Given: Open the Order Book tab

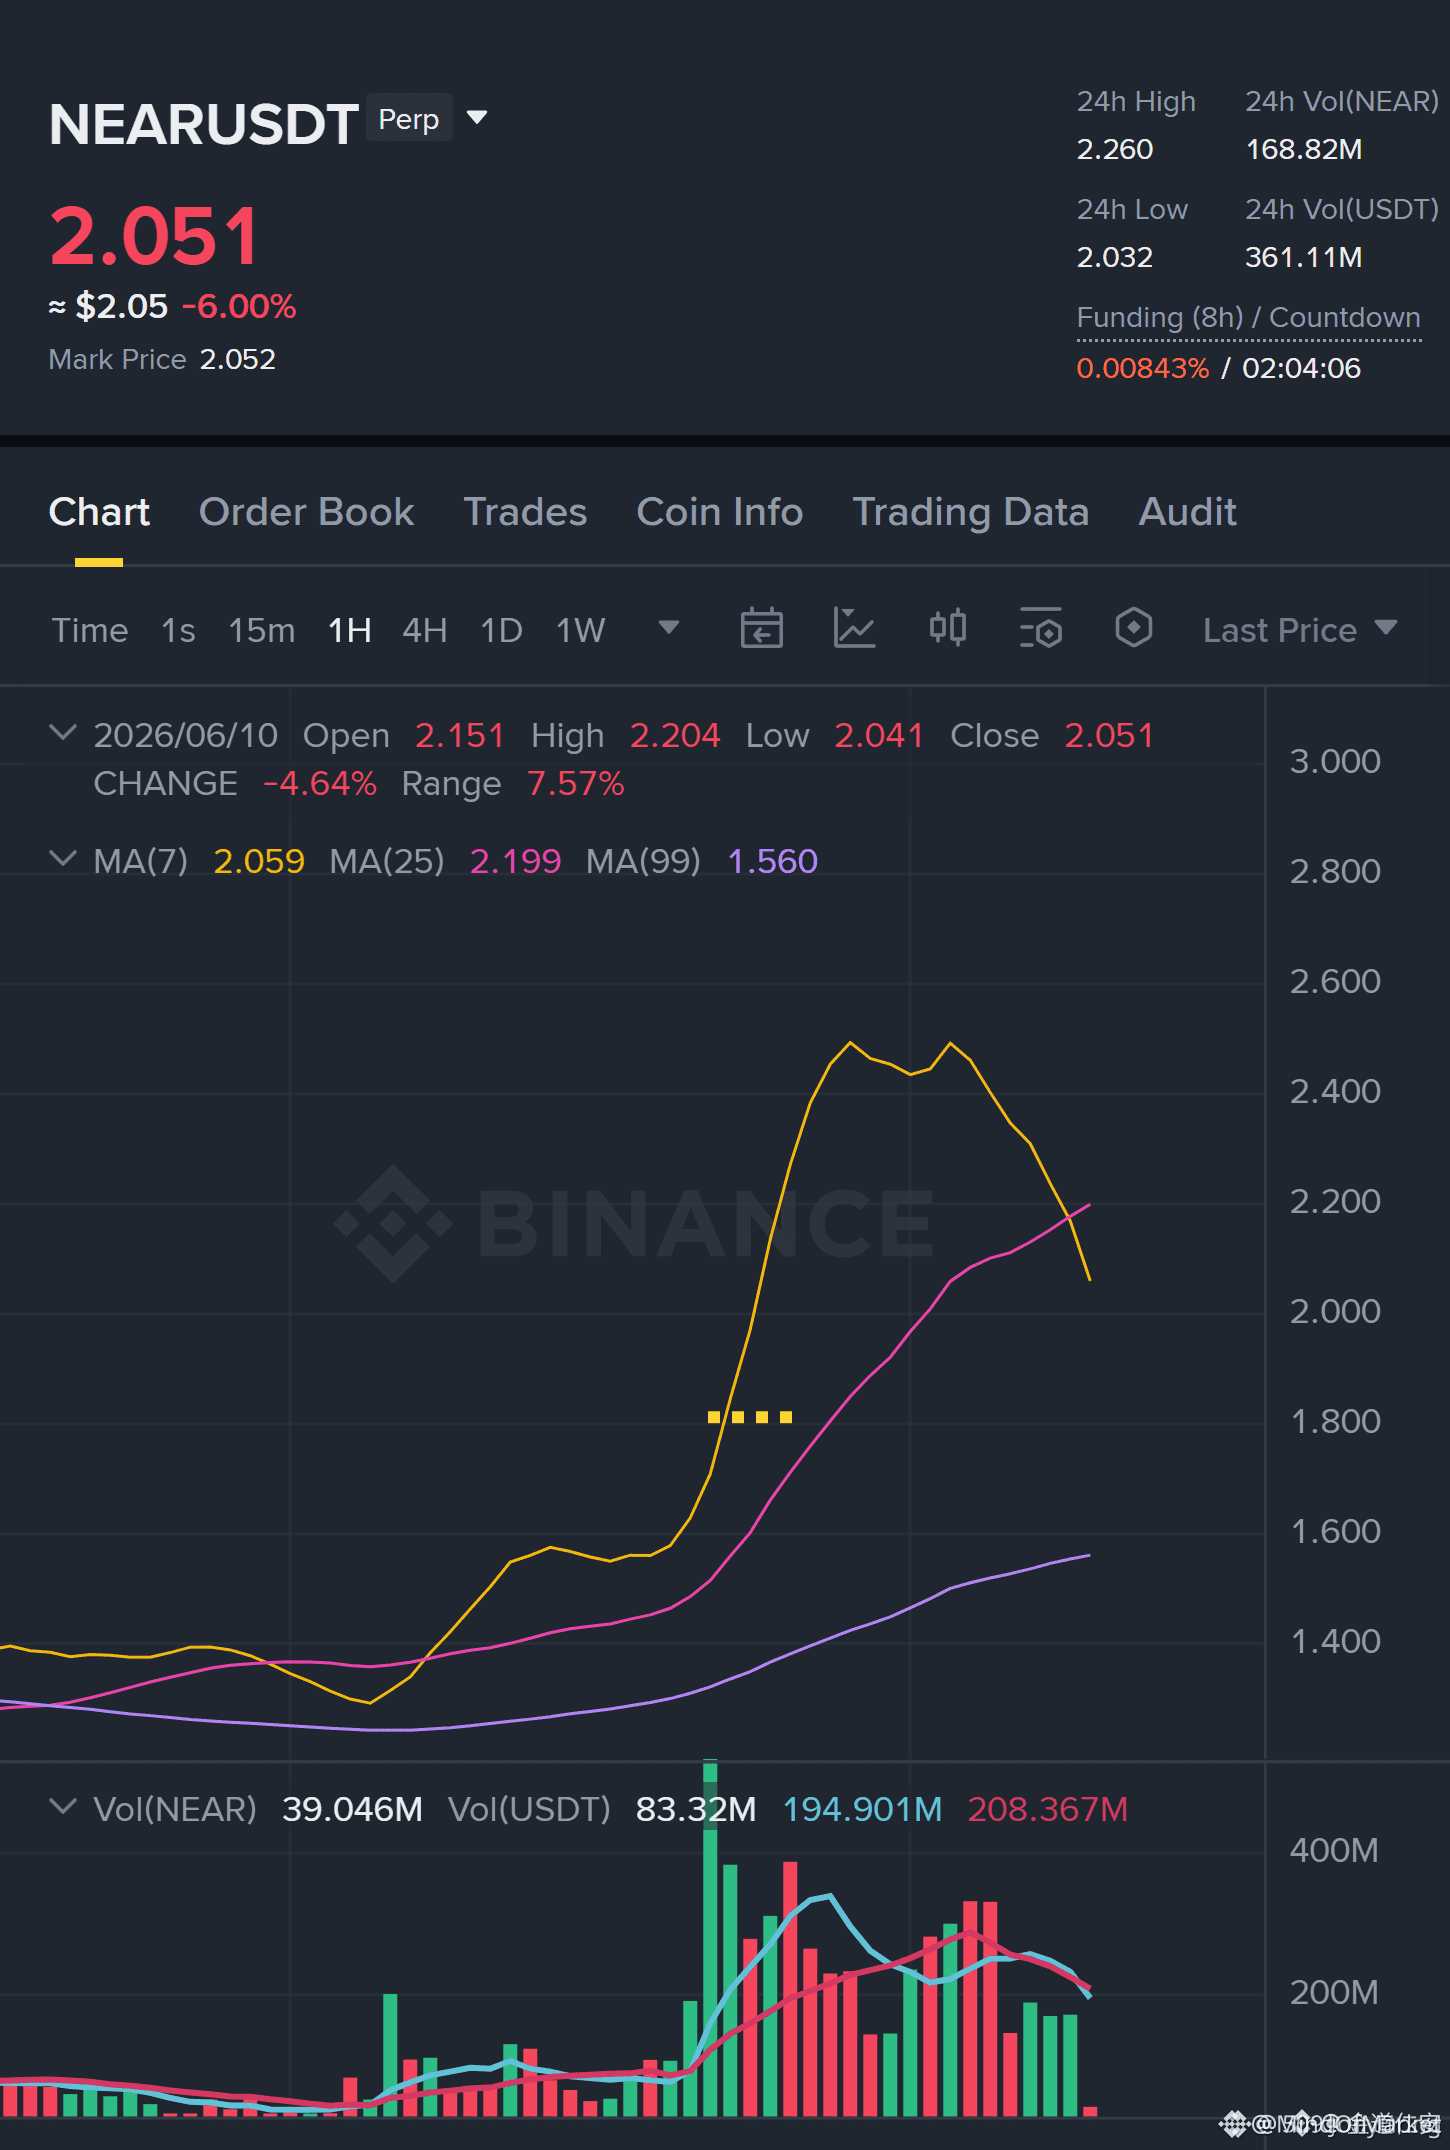Looking at the screenshot, I should pyautogui.click(x=306, y=512).
